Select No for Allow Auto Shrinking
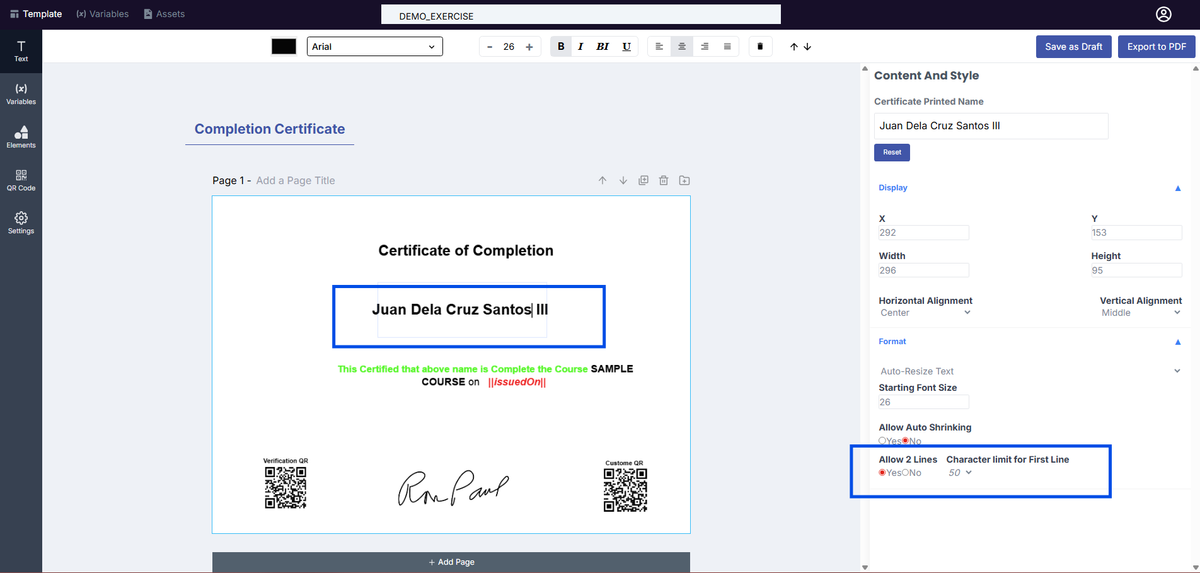1200x573 pixels. tap(906, 441)
